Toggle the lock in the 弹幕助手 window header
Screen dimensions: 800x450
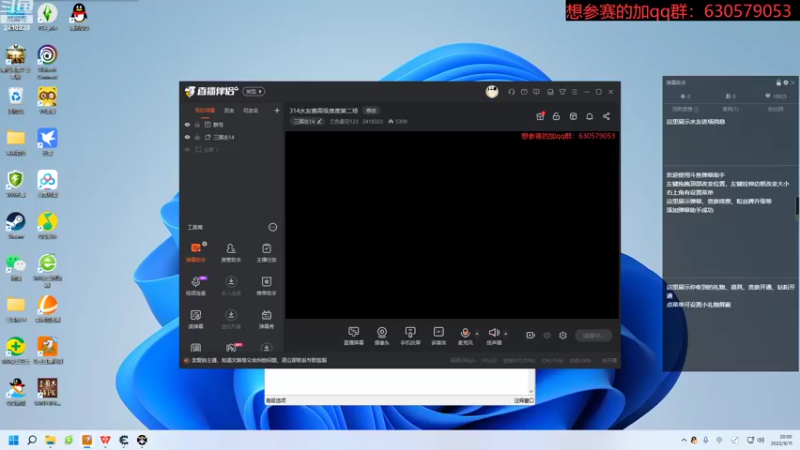(x=779, y=83)
